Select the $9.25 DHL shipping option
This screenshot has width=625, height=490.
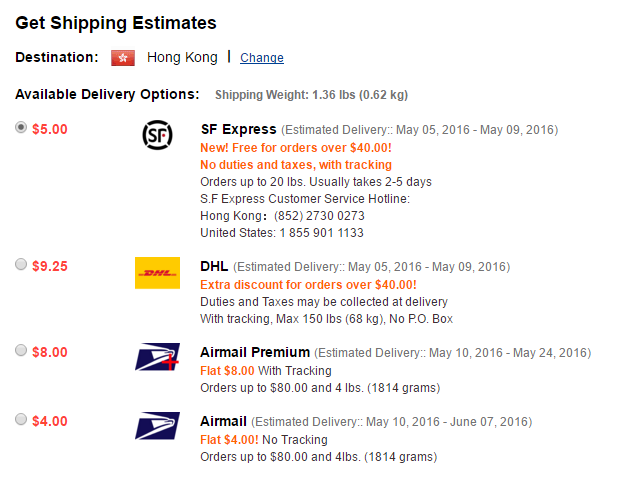point(22,264)
